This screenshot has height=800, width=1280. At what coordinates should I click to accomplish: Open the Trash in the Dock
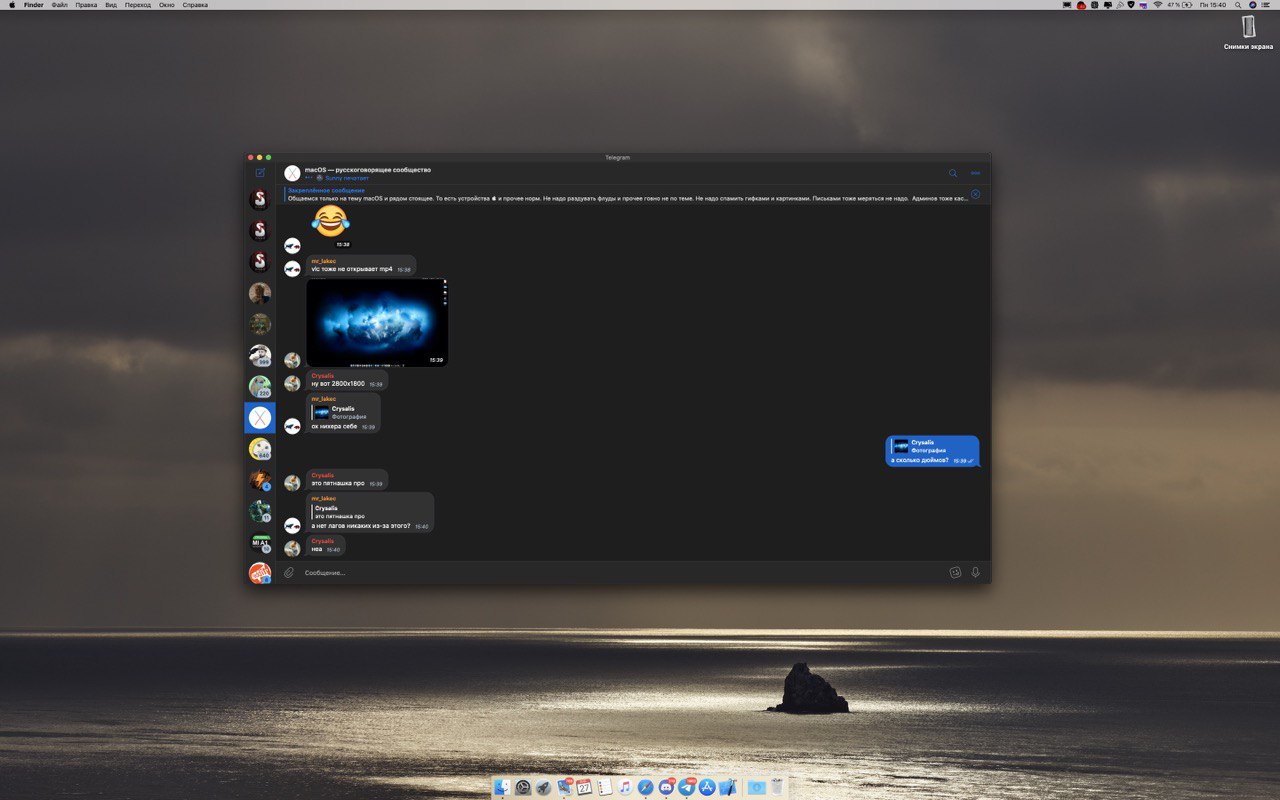click(x=777, y=788)
